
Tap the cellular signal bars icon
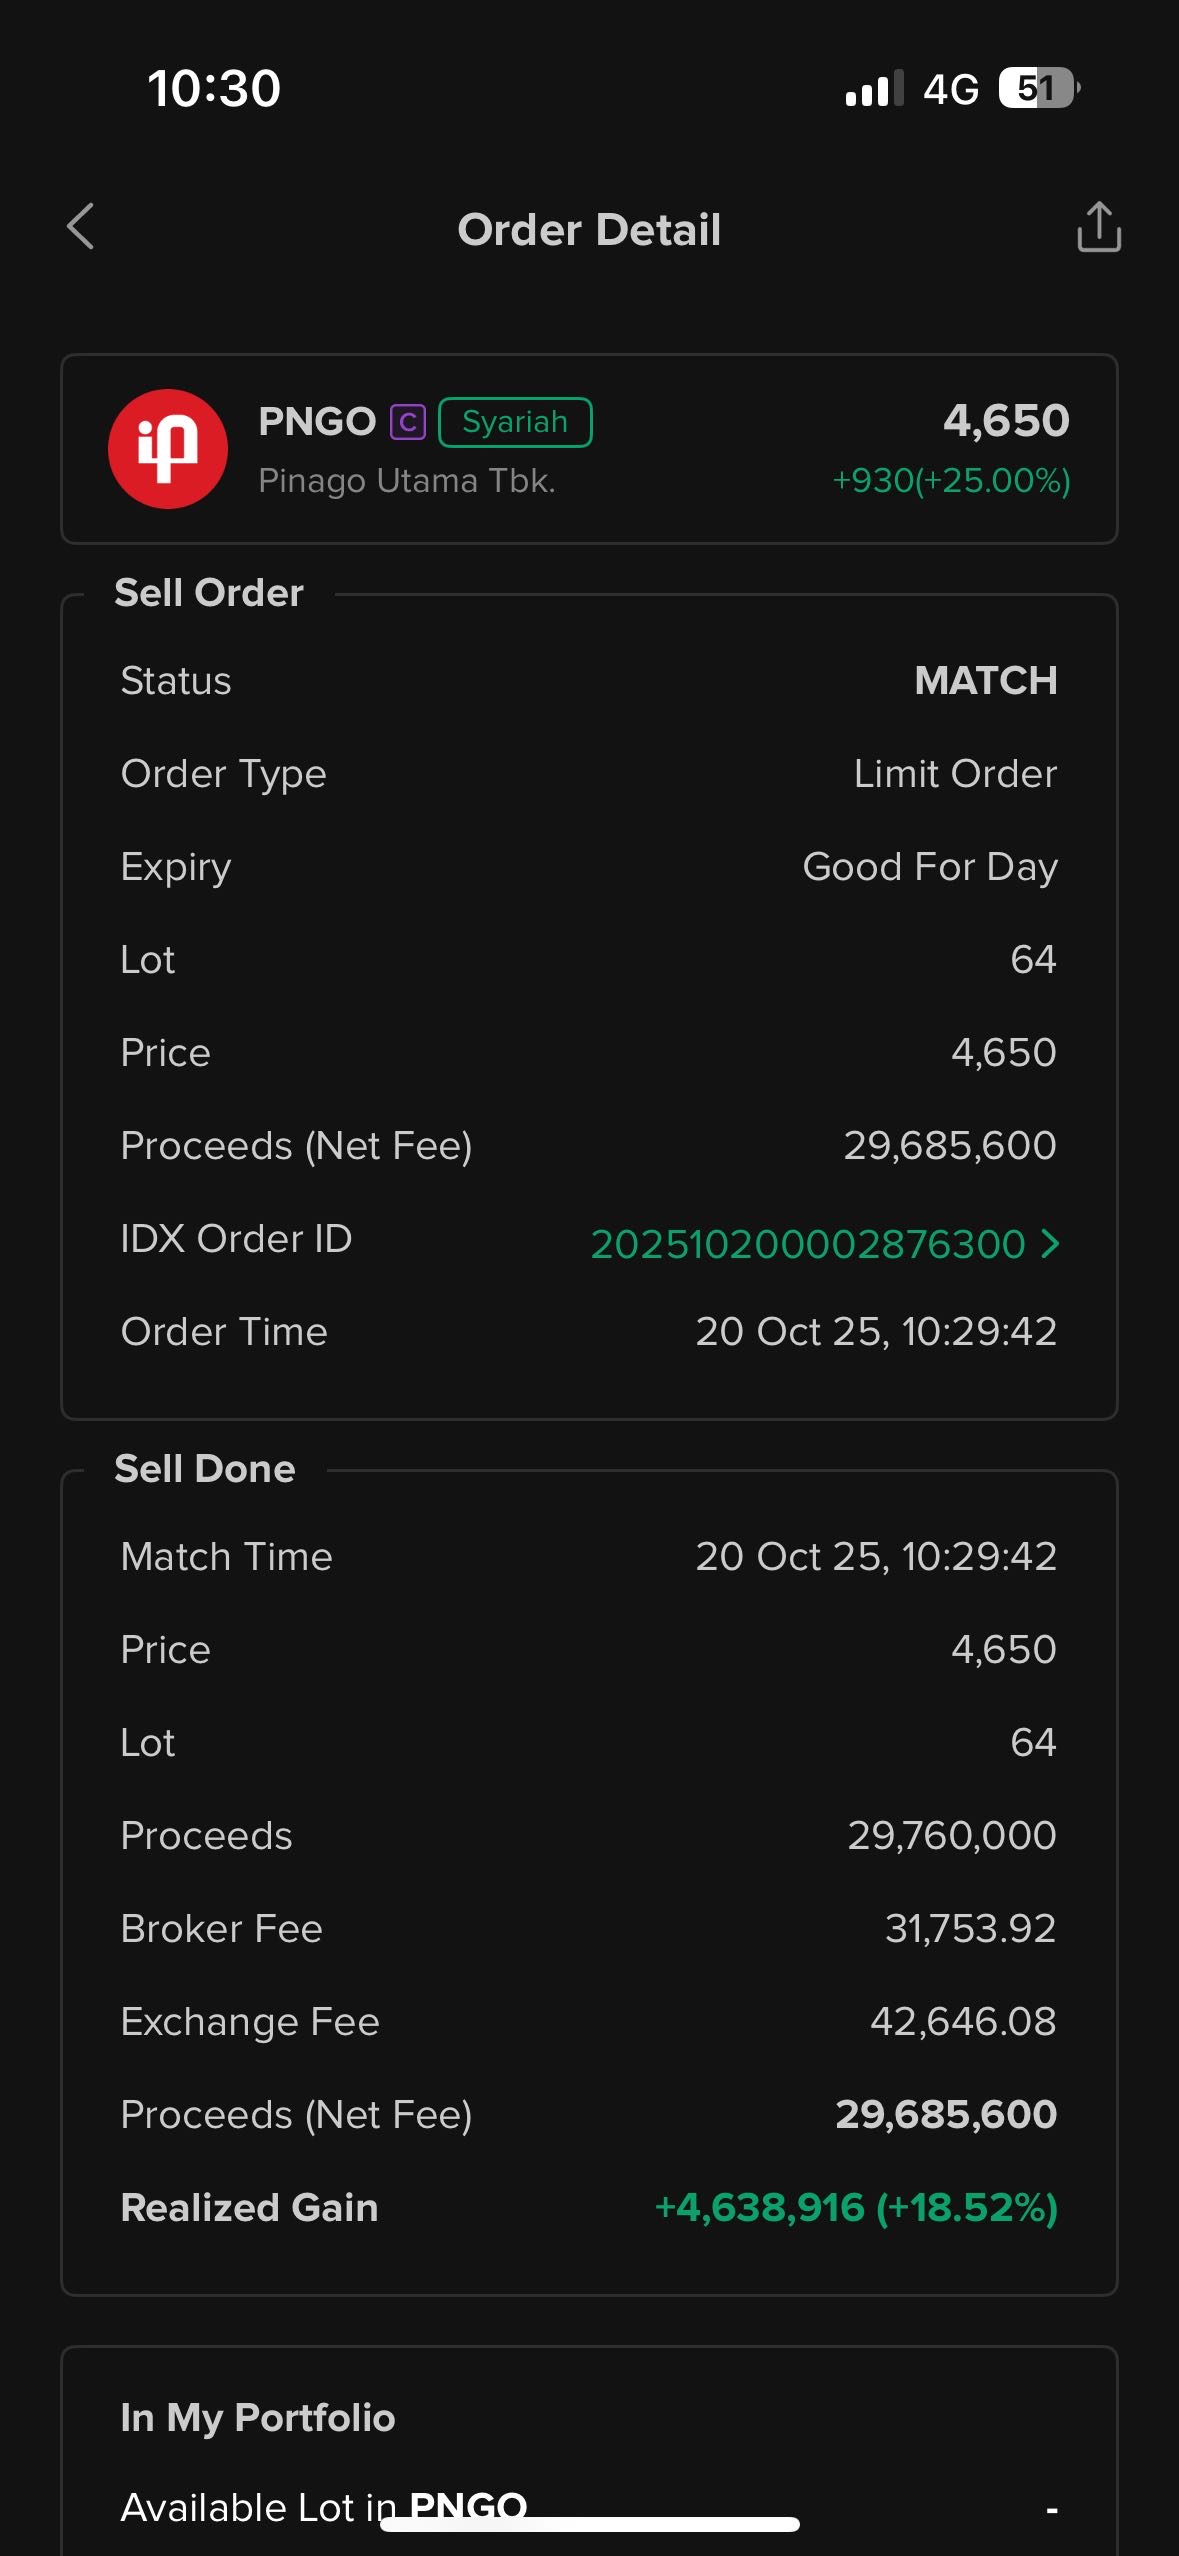[873, 88]
